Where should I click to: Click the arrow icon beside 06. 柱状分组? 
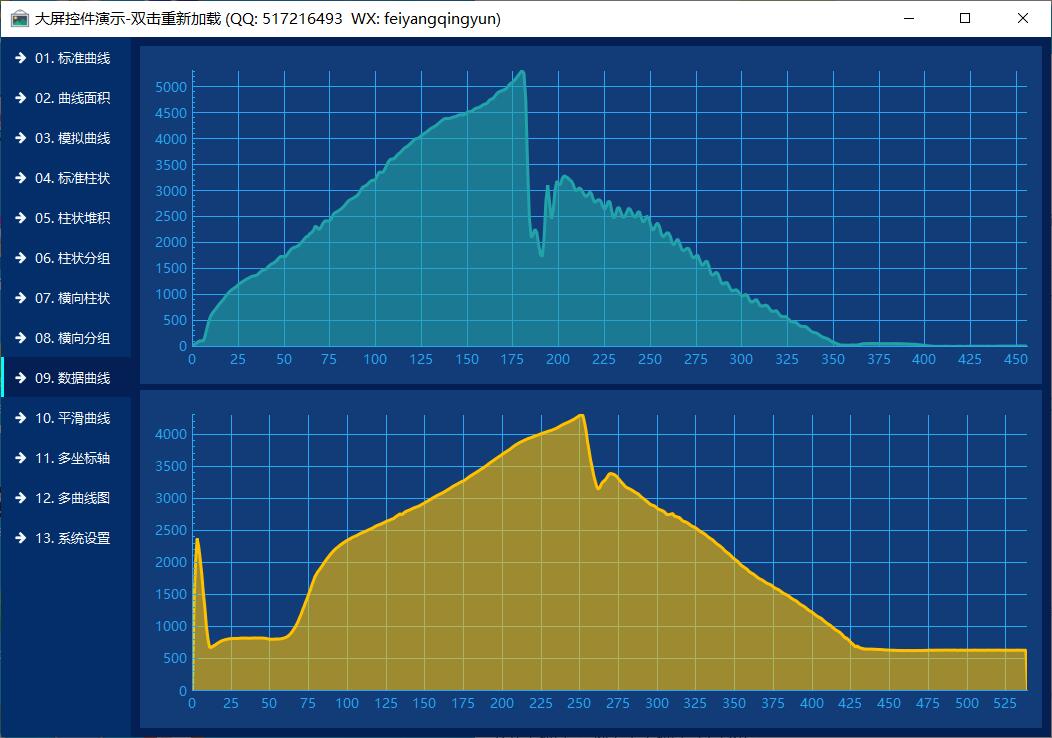pos(20,258)
